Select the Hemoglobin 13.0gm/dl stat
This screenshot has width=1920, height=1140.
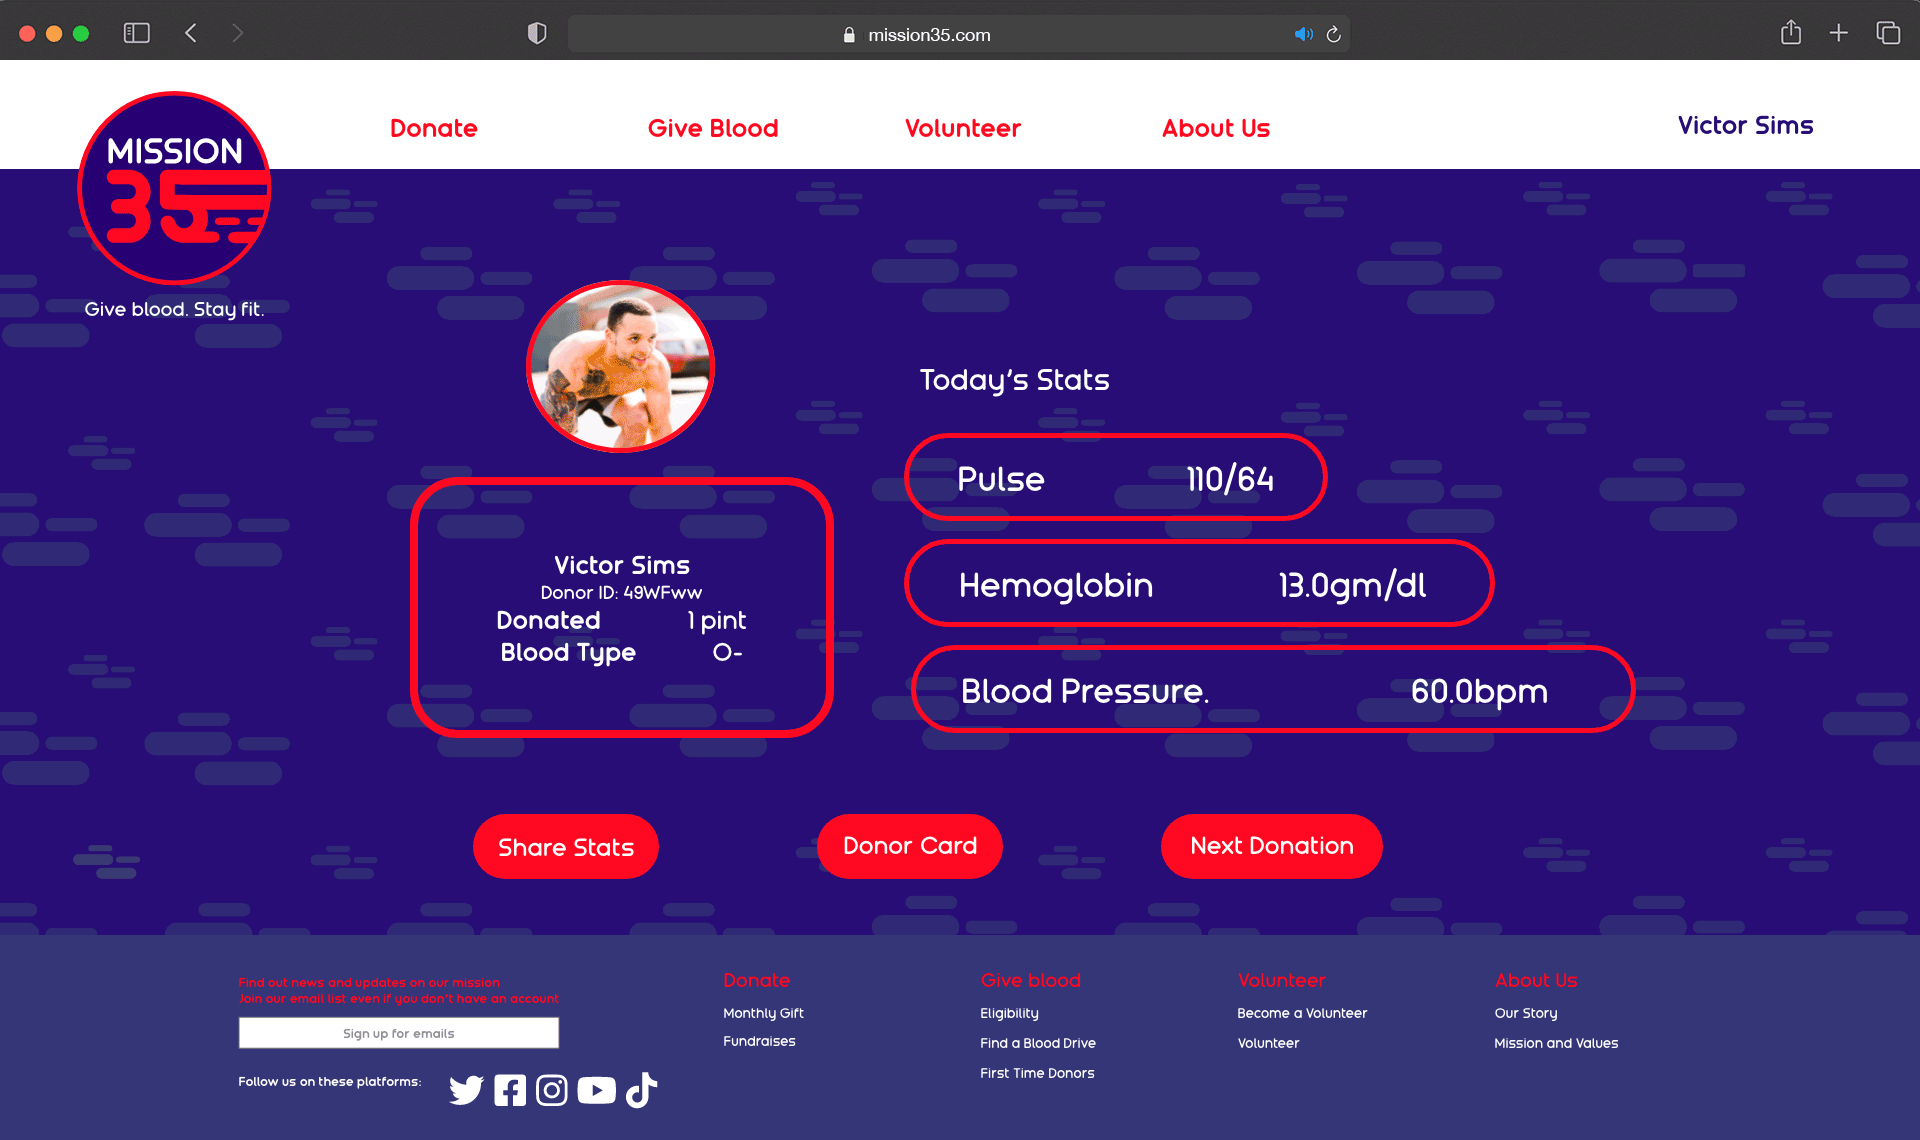tap(1199, 584)
